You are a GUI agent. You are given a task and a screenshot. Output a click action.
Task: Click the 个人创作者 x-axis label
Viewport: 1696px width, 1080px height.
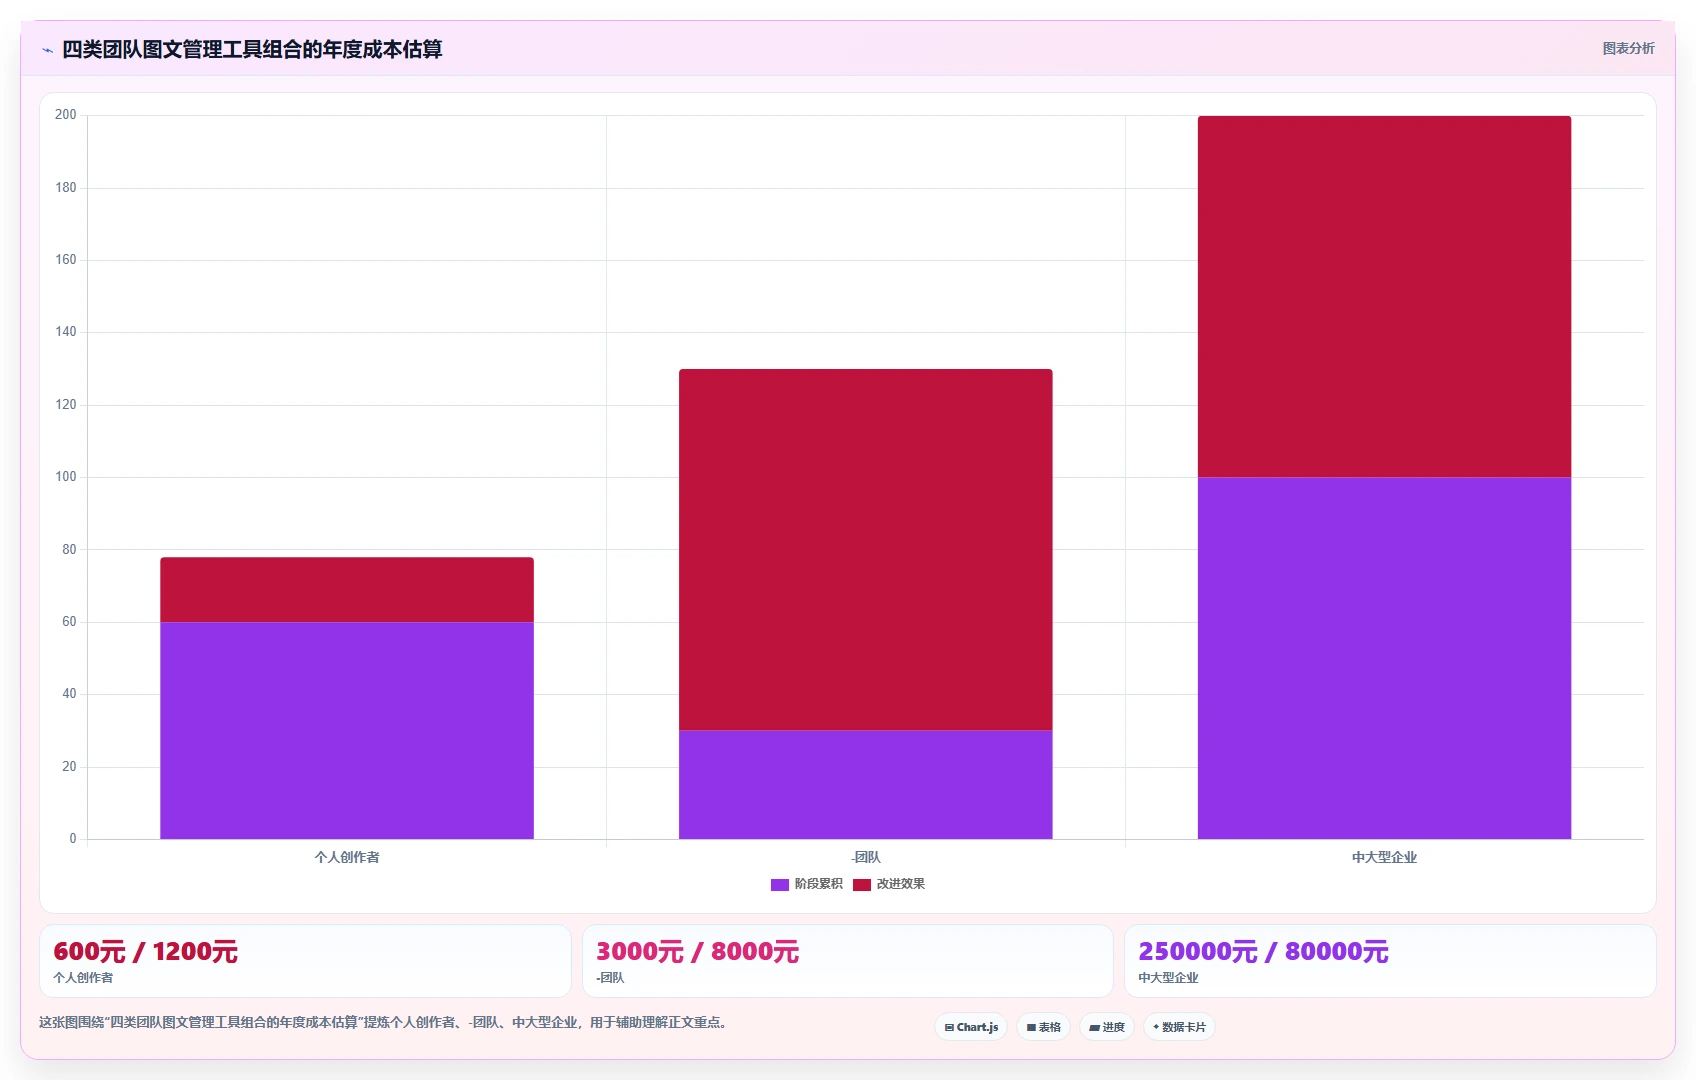(x=347, y=857)
